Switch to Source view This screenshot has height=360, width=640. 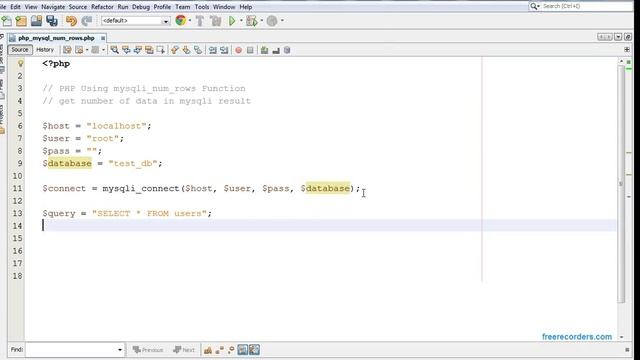pos(20,50)
